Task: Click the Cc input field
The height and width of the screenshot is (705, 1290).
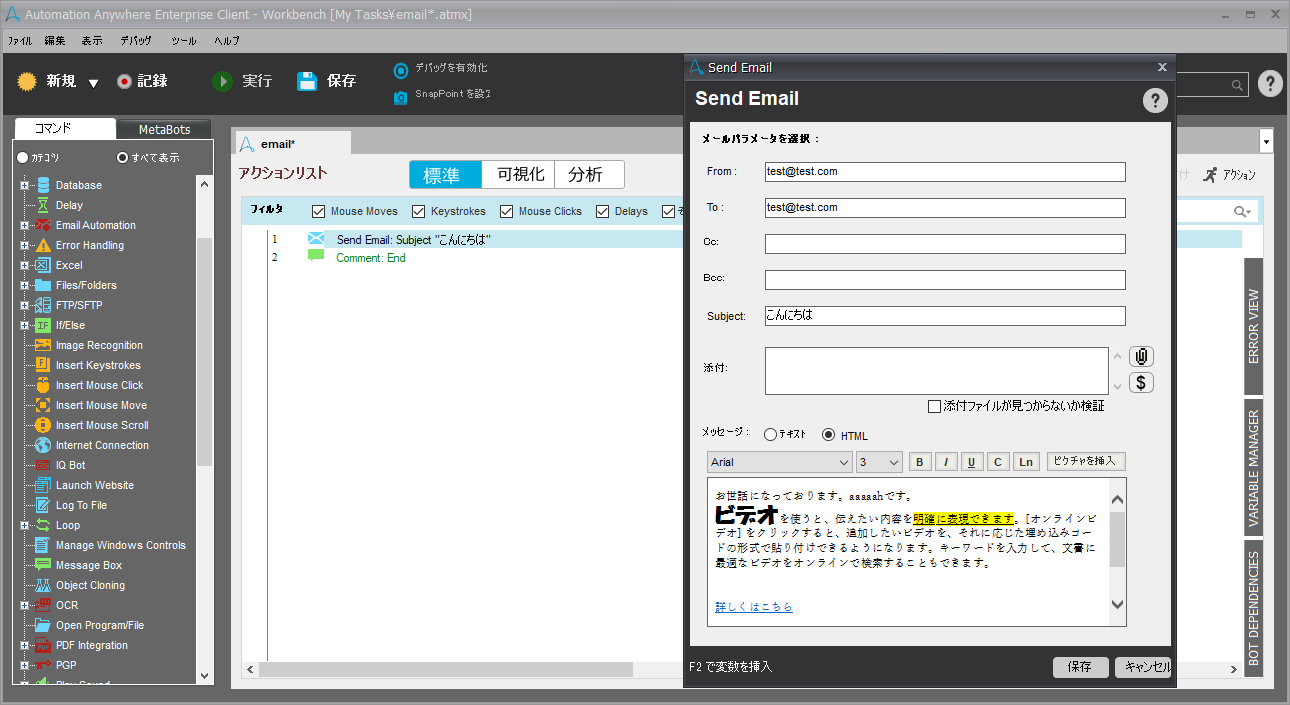Action: coord(945,244)
